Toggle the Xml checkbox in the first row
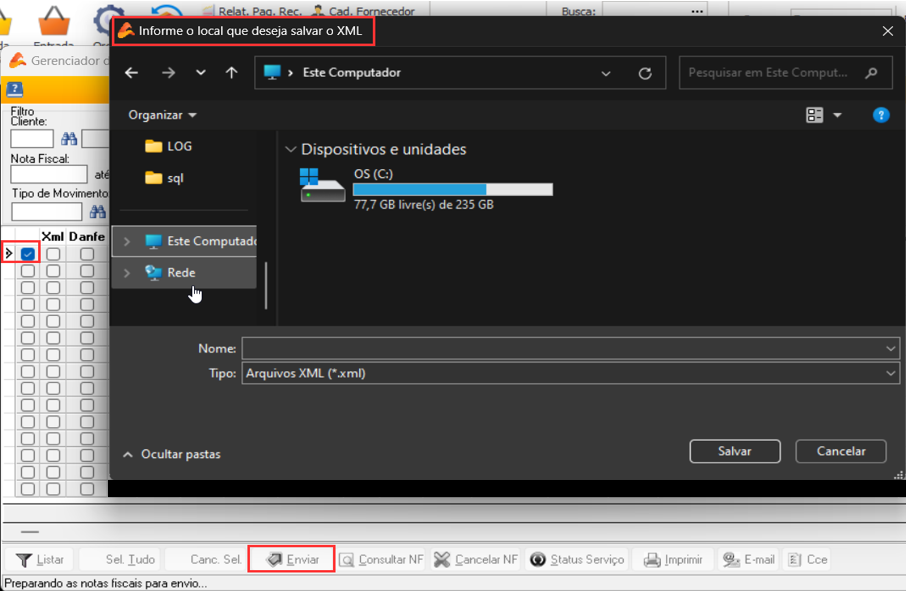Screen dimensions: 906x591 click(x=53, y=254)
